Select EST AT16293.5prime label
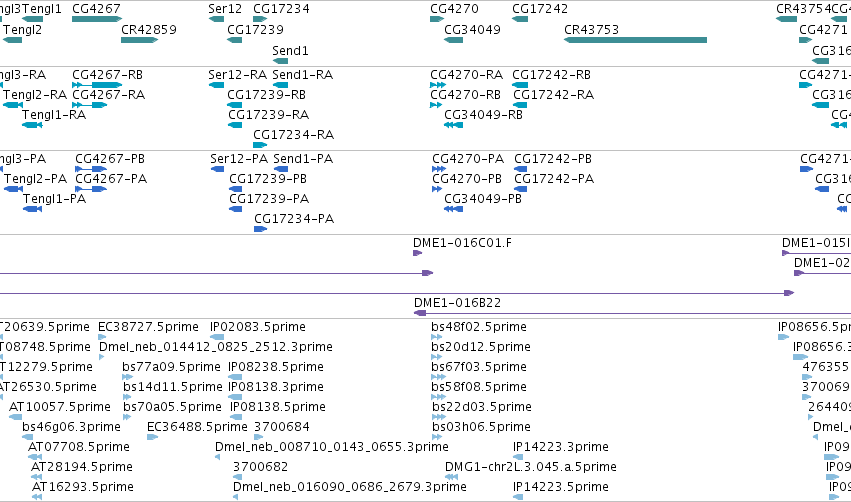This screenshot has height=502, width=851. [x=82, y=487]
